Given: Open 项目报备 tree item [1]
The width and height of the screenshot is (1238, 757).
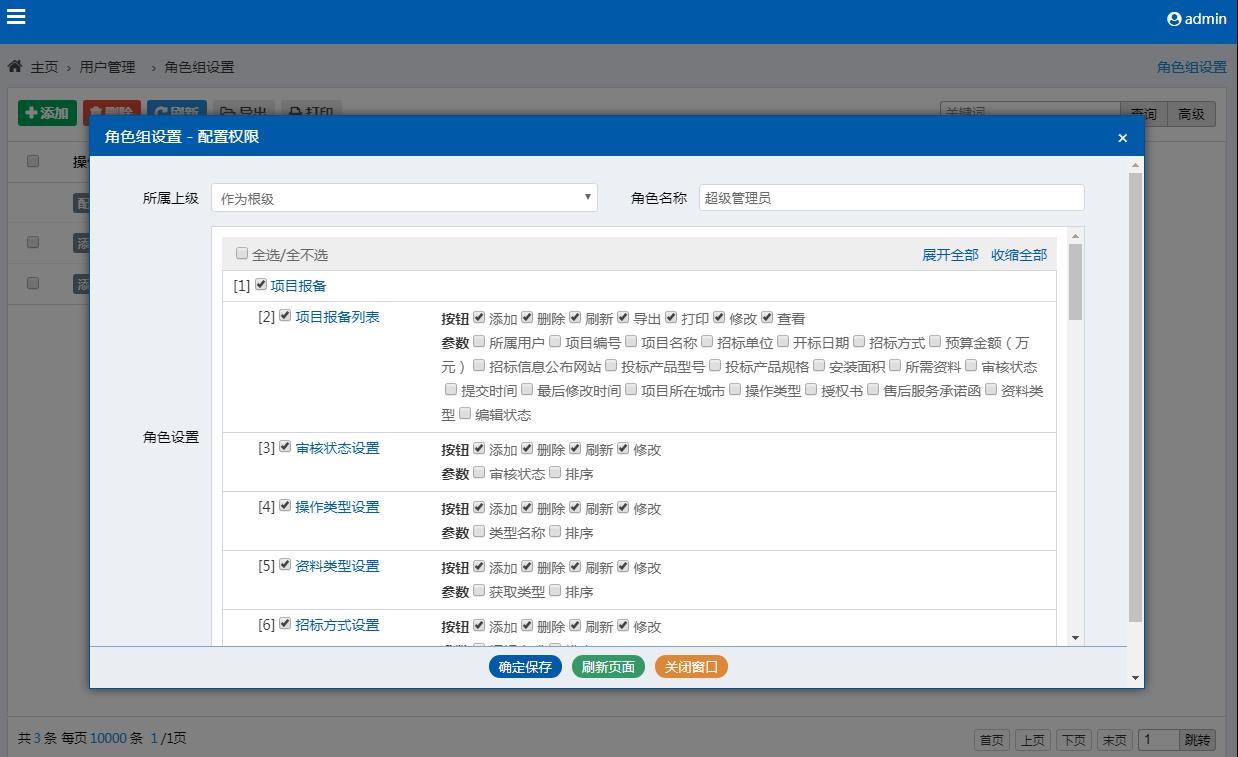Looking at the screenshot, I should 299,286.
